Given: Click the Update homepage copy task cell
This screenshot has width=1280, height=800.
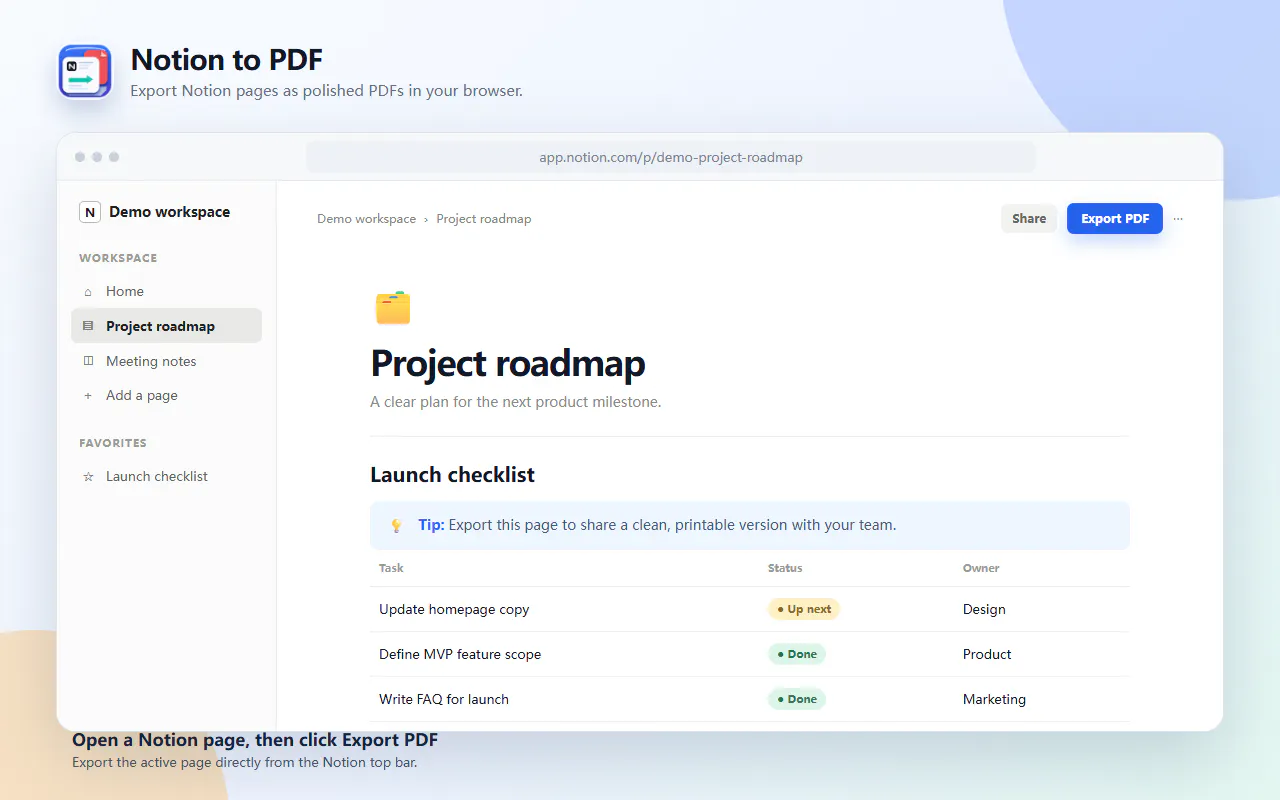Looking at the screenshot, I should (x=454, y=609).
